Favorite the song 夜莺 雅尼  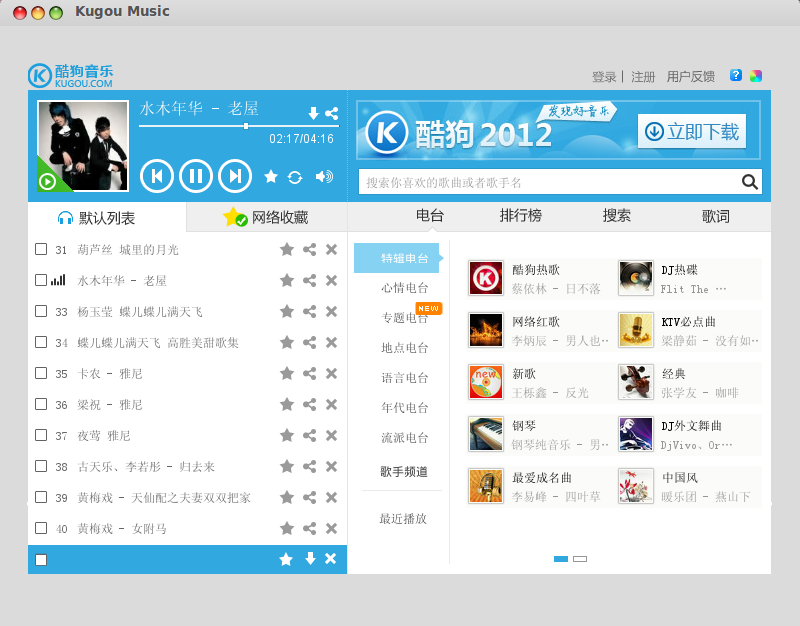click(287, 435)
